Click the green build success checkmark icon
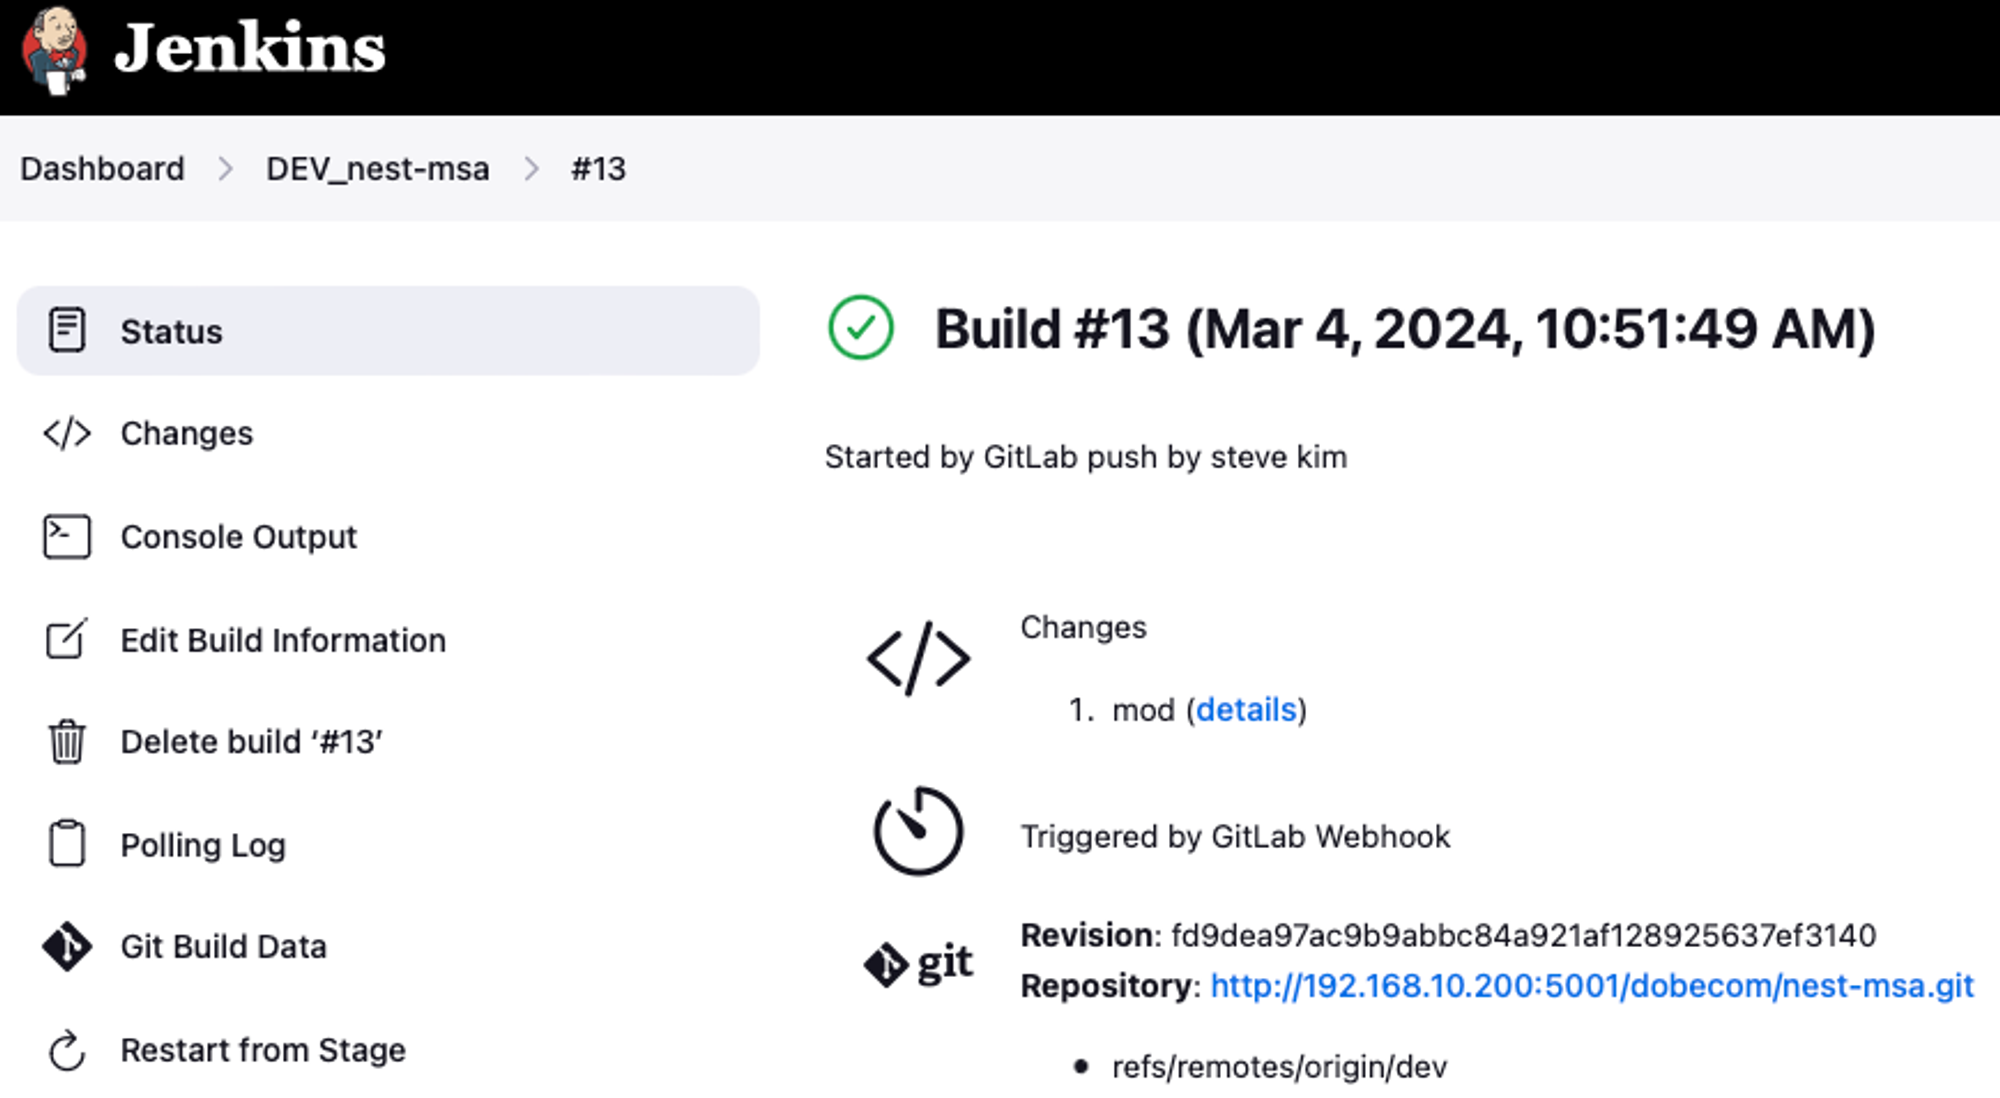 (860, 328)
